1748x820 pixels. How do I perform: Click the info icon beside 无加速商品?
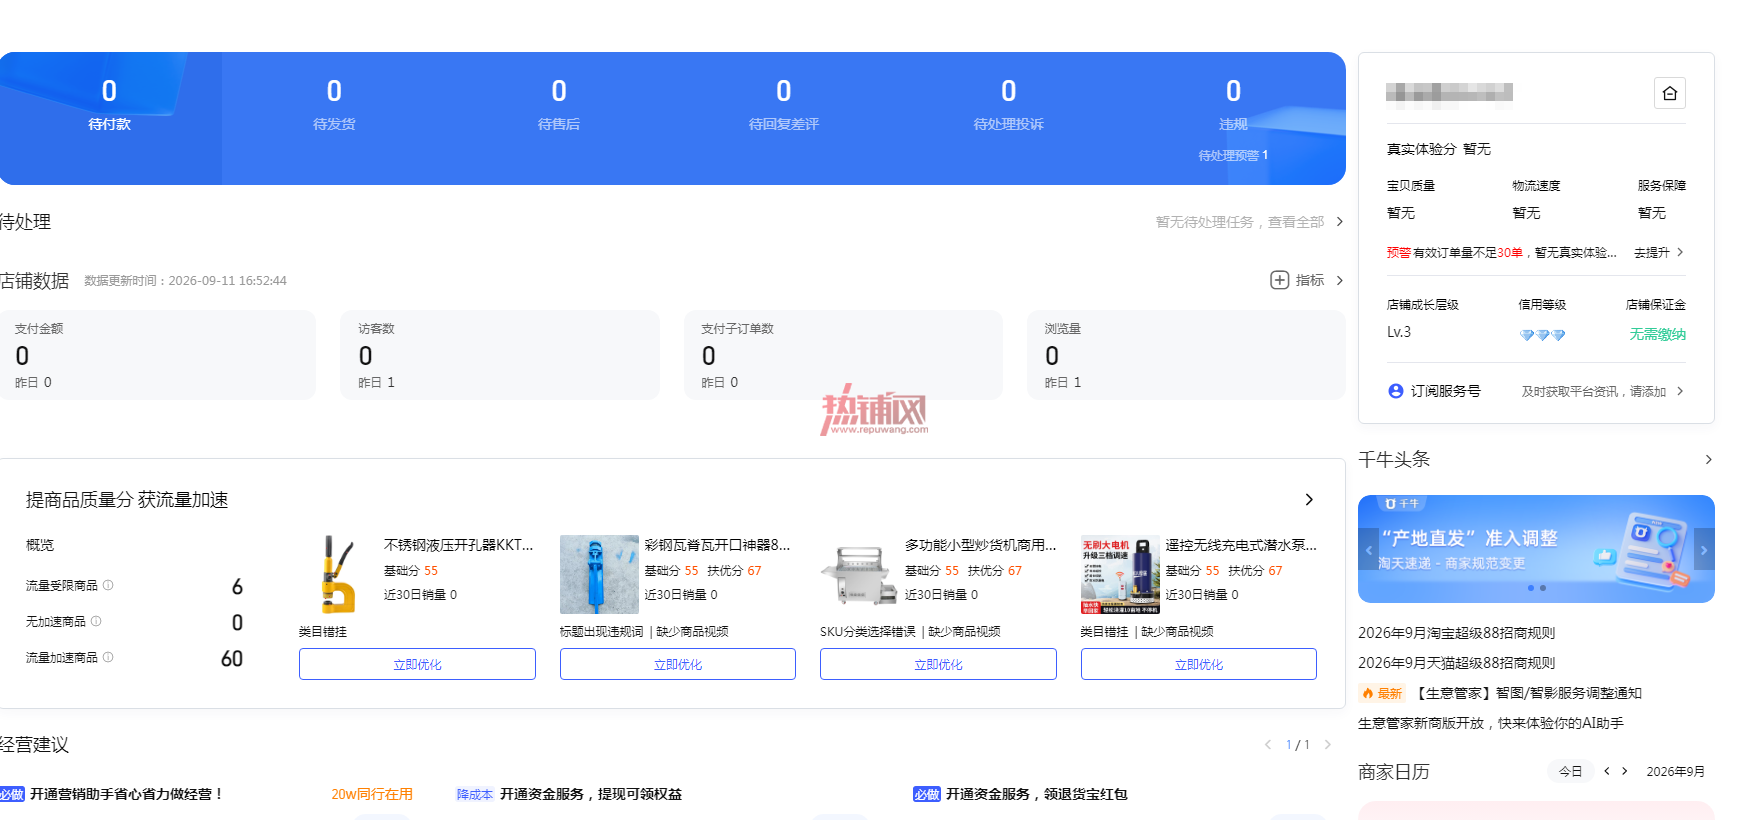pos(96,621)
